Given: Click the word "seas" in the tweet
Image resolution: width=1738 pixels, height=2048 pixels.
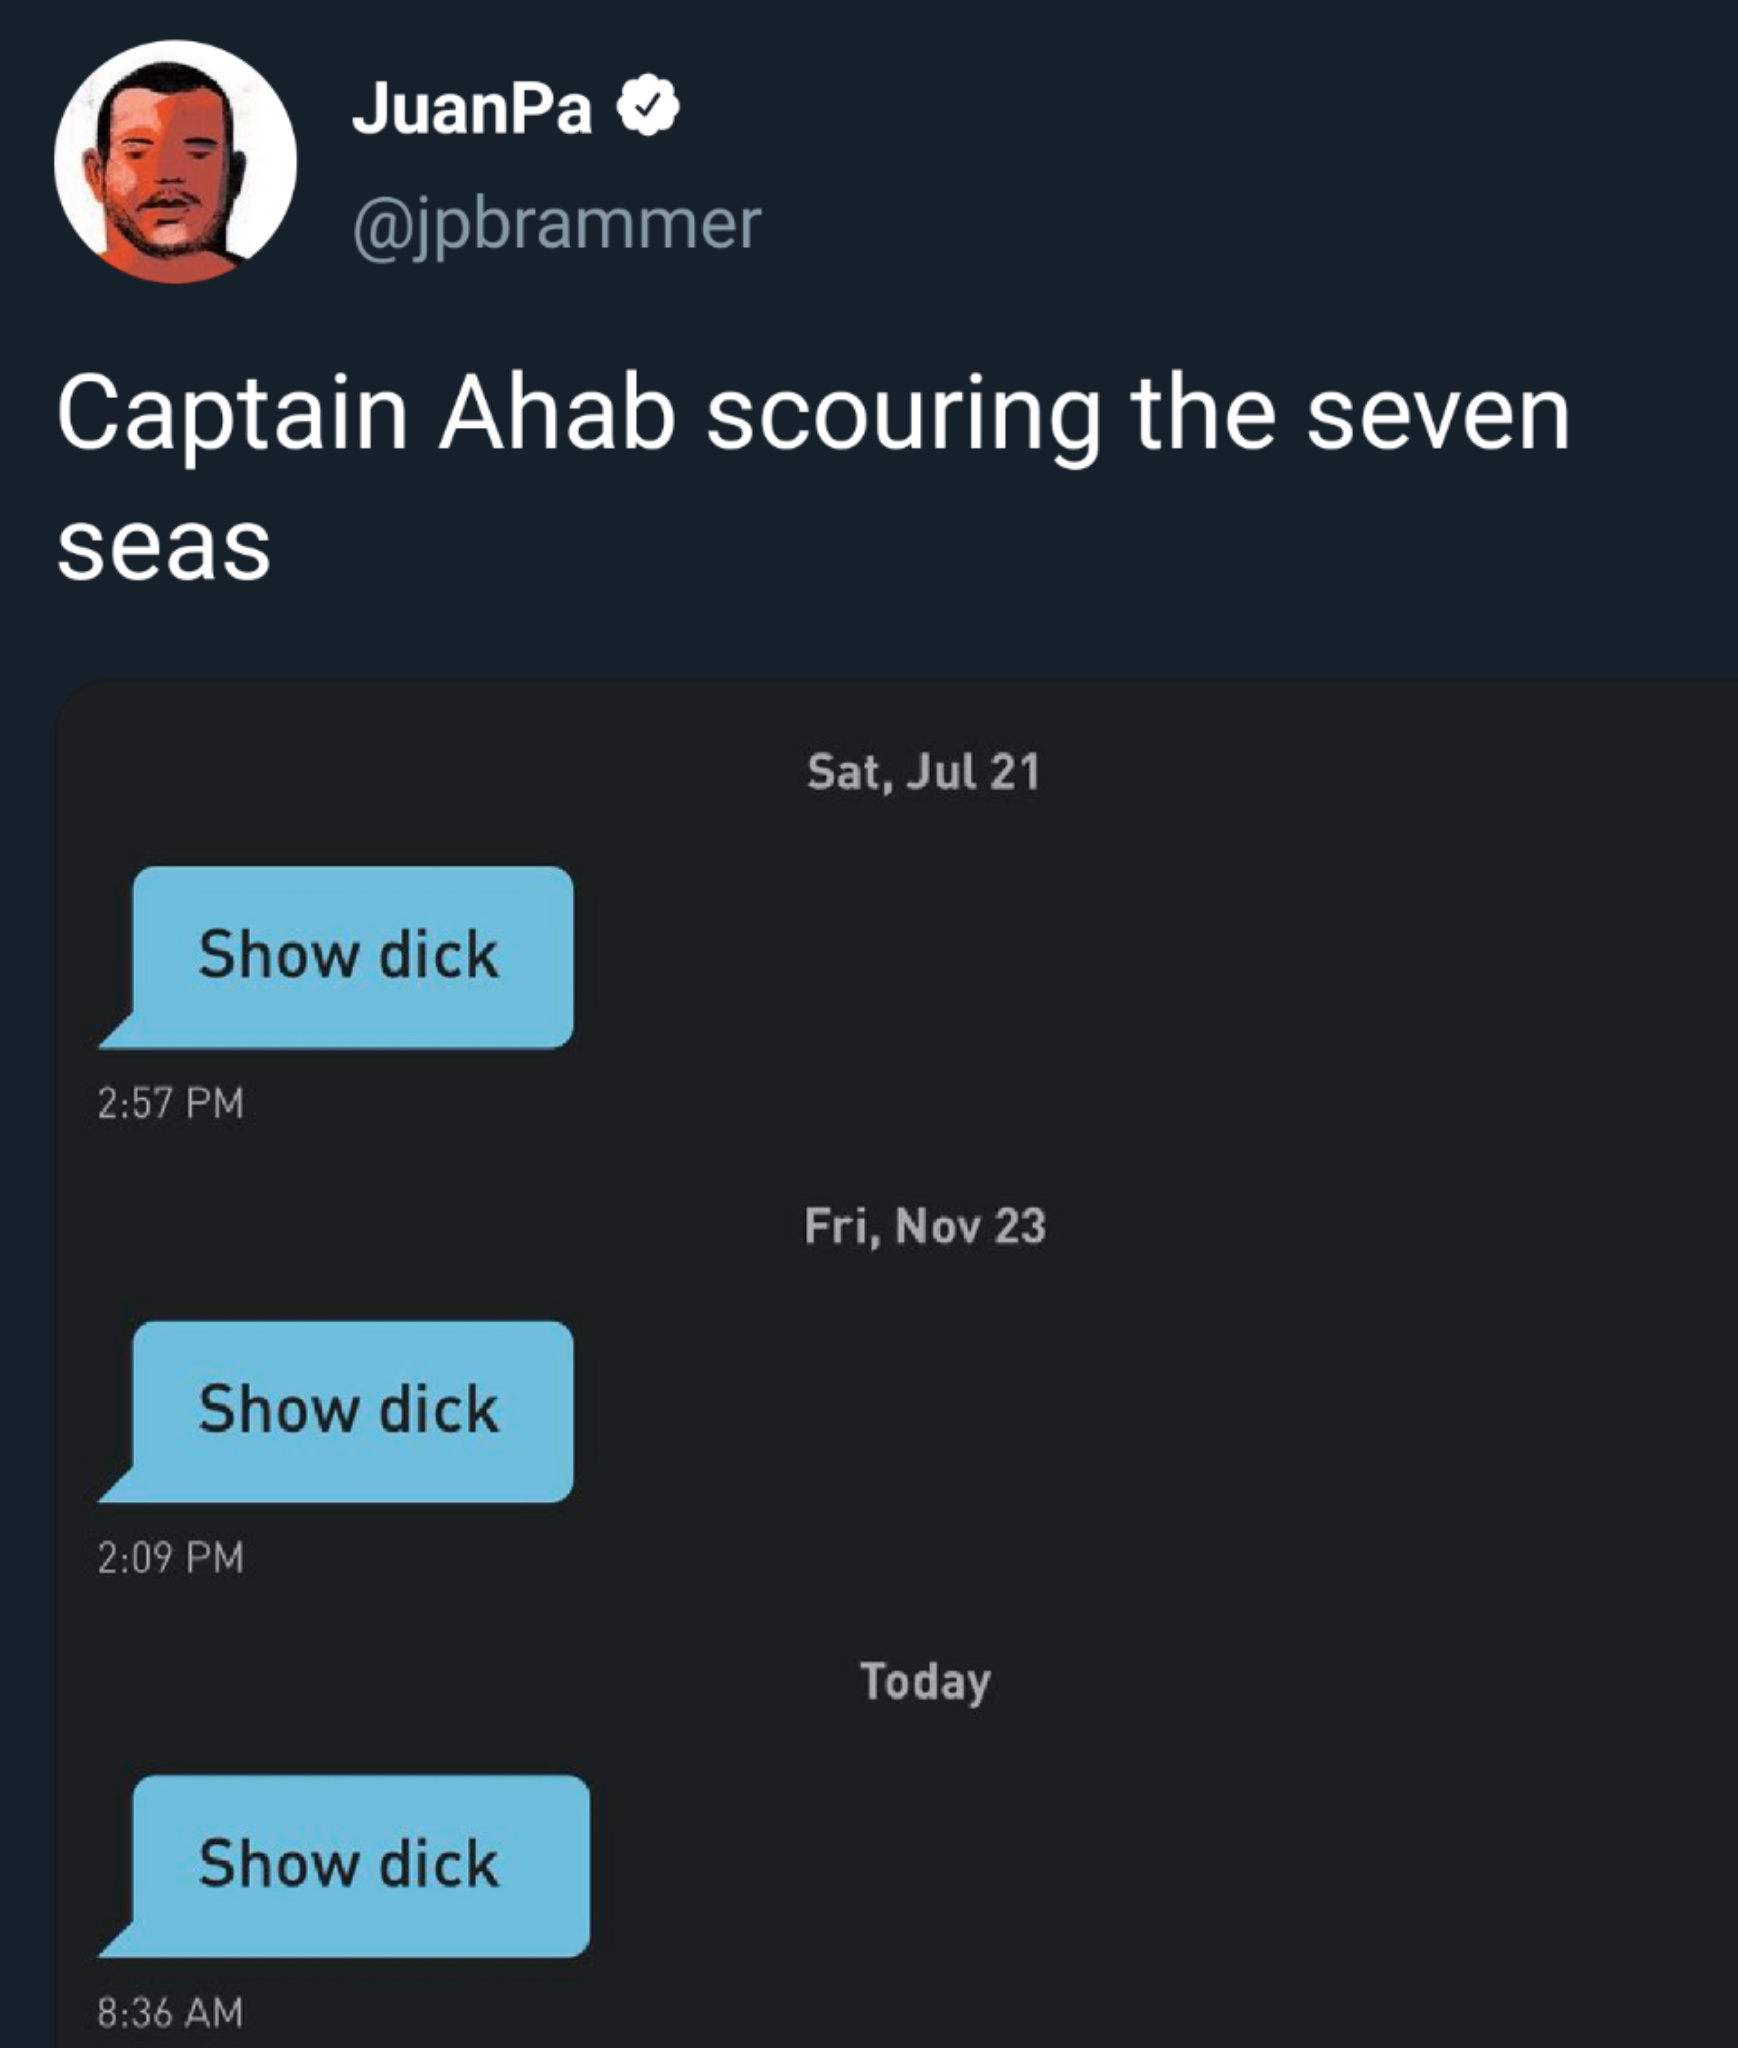Looking at the screenshot, I should (x=164, y=546).
